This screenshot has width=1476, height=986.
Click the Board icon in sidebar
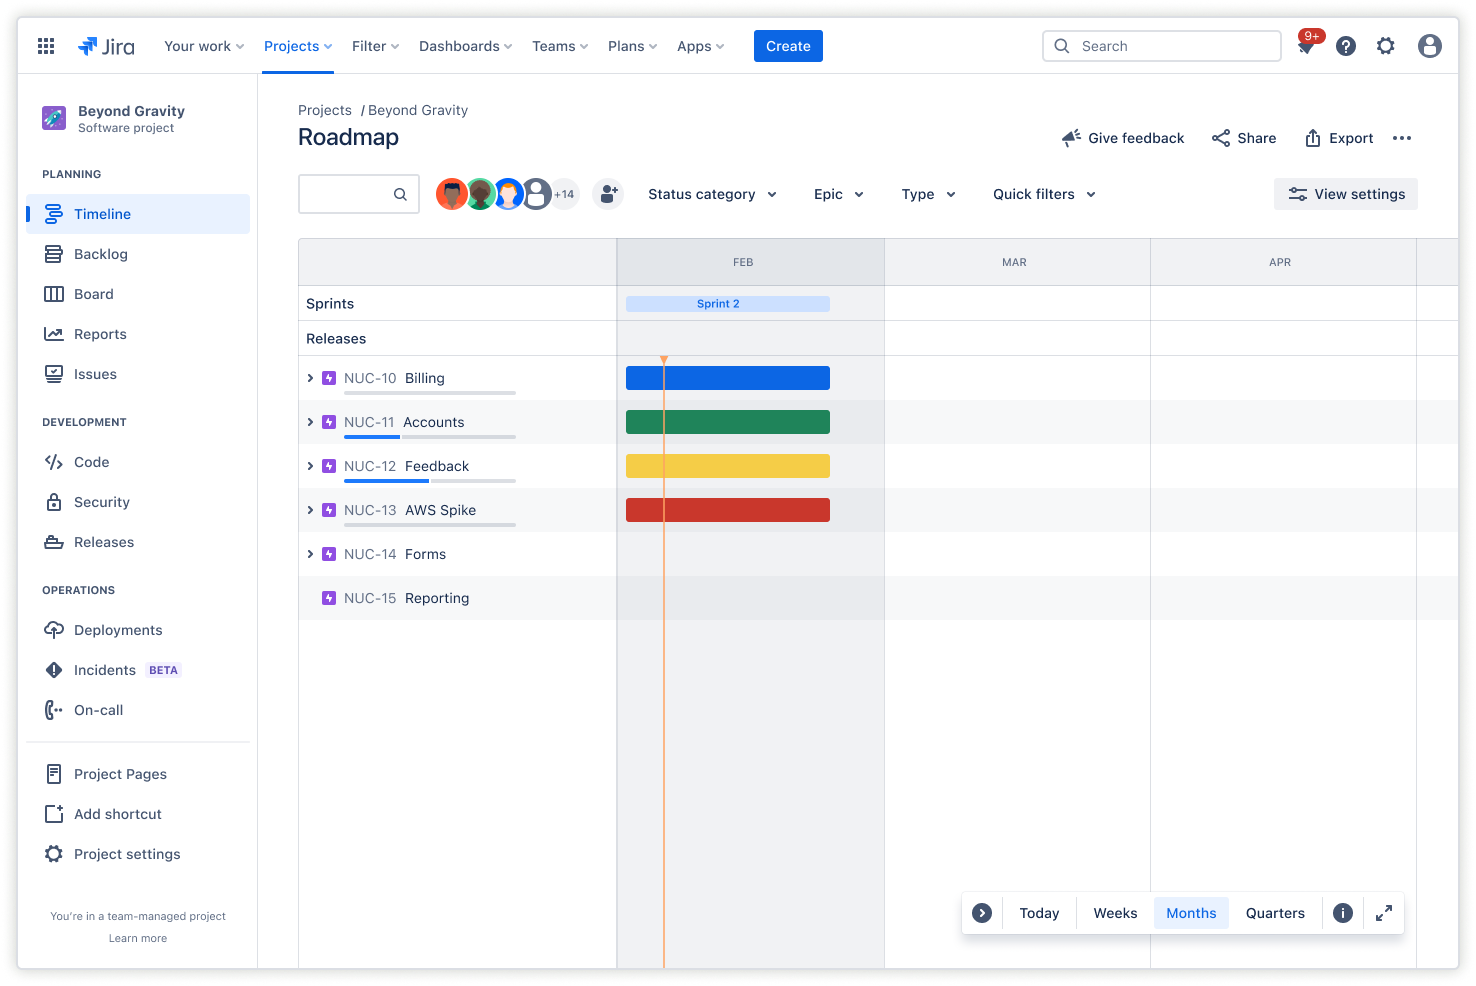54,293
